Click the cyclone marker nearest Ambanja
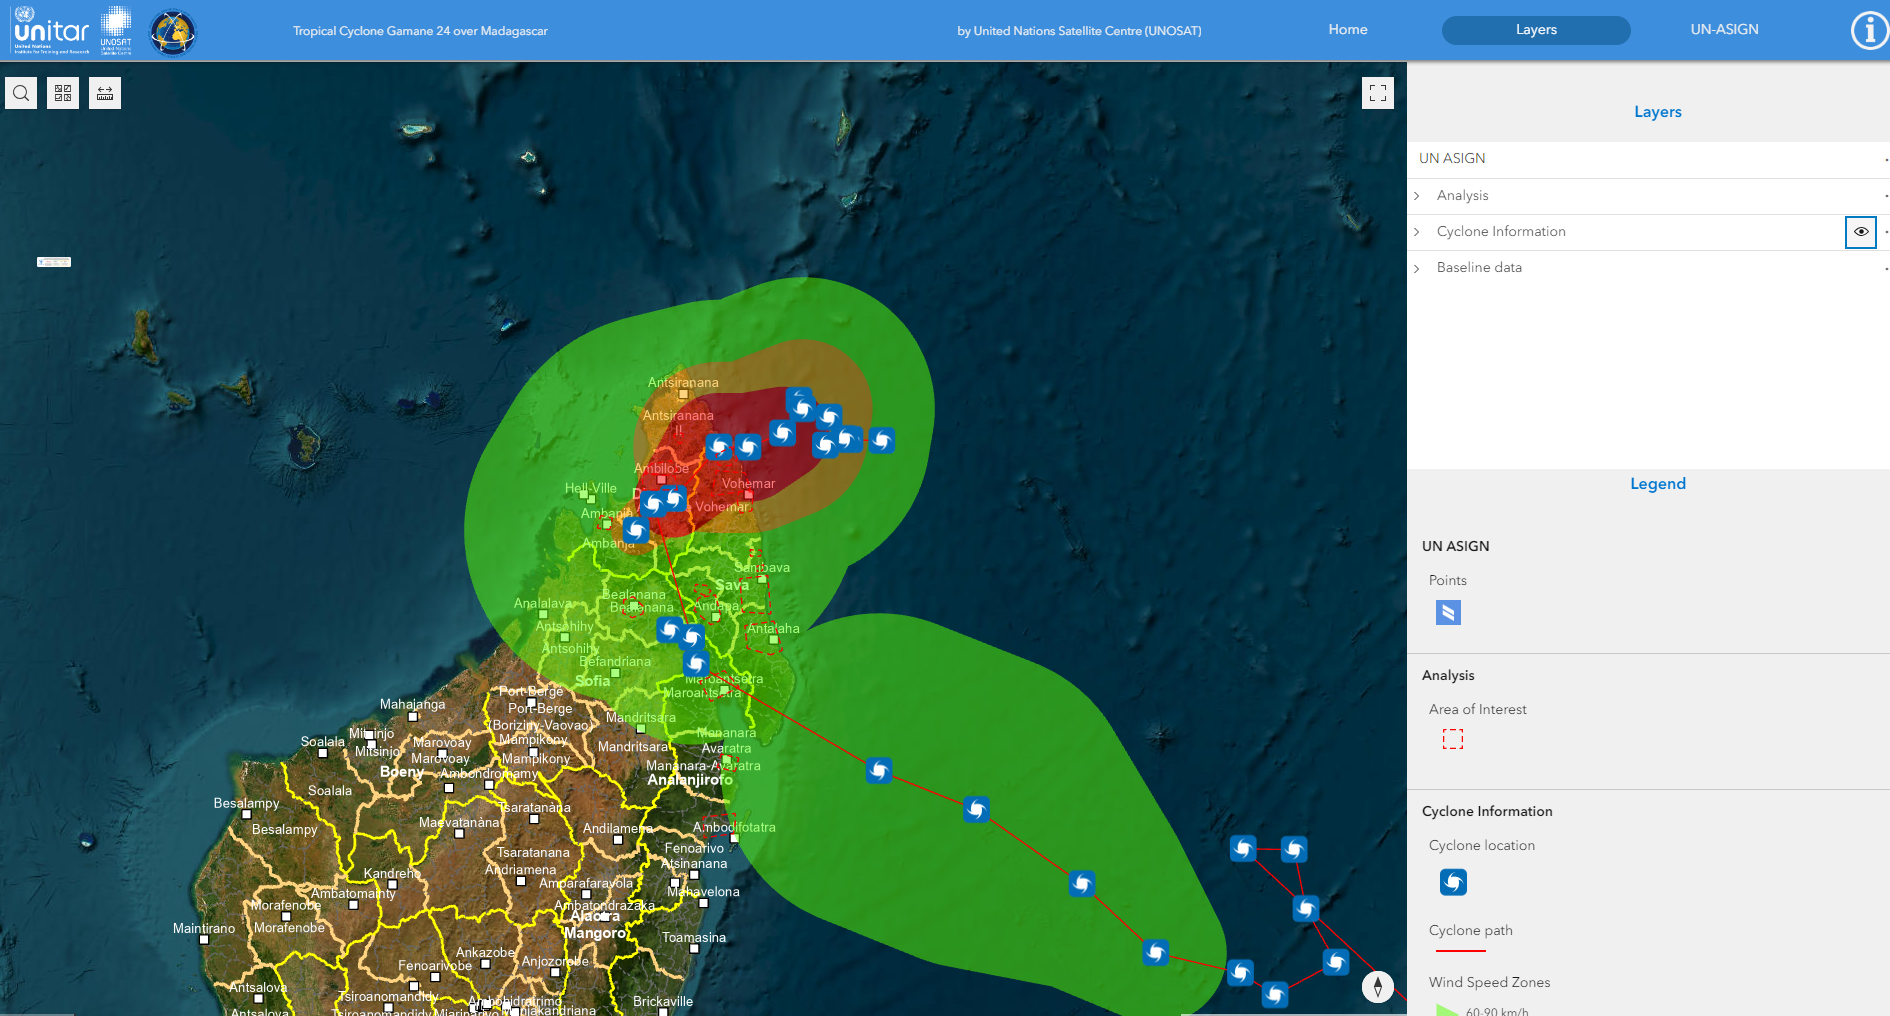The image size is (1890, 1016). click(x=636, y=530)
